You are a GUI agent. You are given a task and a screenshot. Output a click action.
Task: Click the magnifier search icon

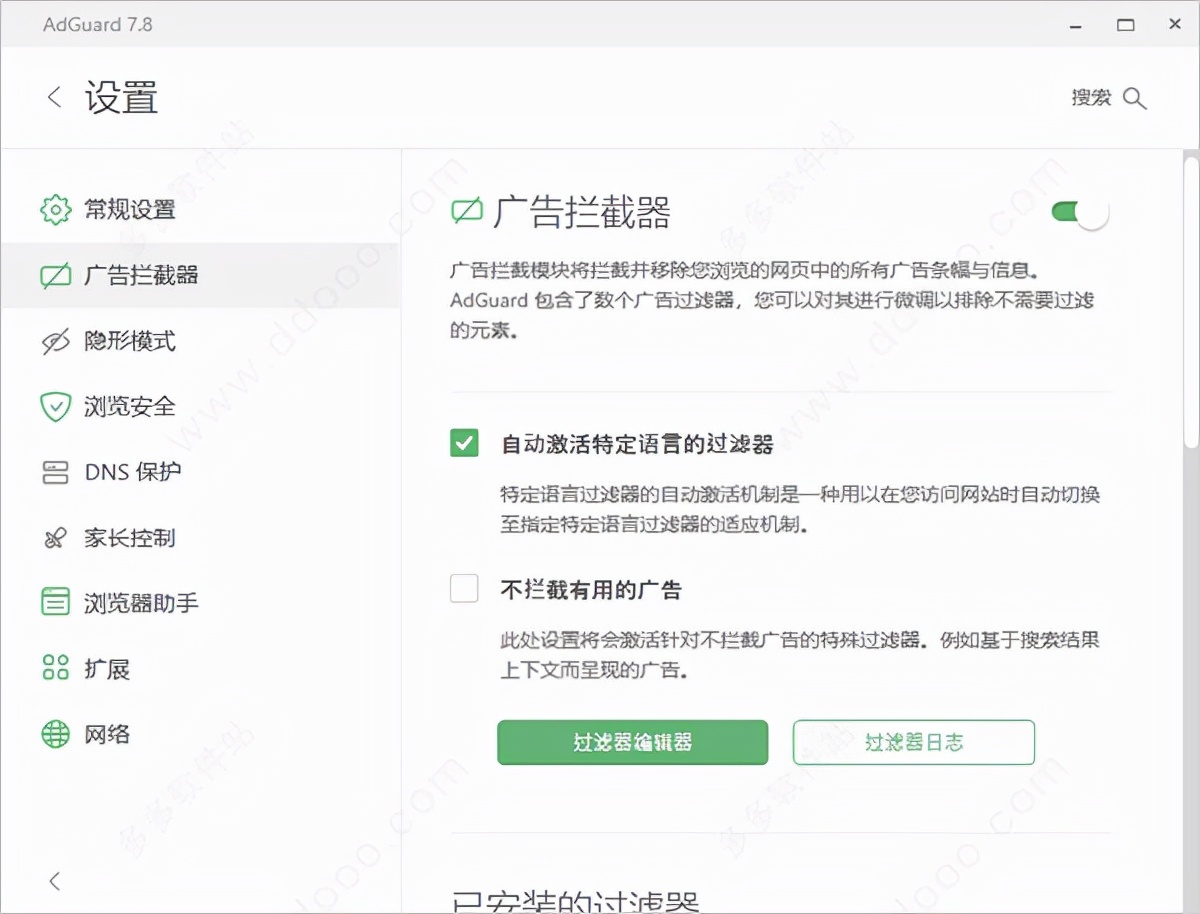click(x=1134, y=98)
